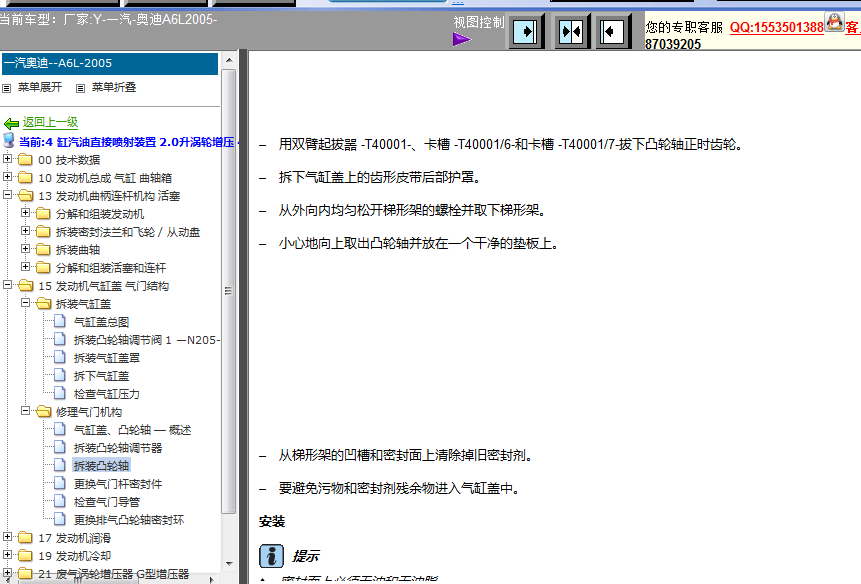
Task: Click the right-arrow view control button
Action: (526, 32)
